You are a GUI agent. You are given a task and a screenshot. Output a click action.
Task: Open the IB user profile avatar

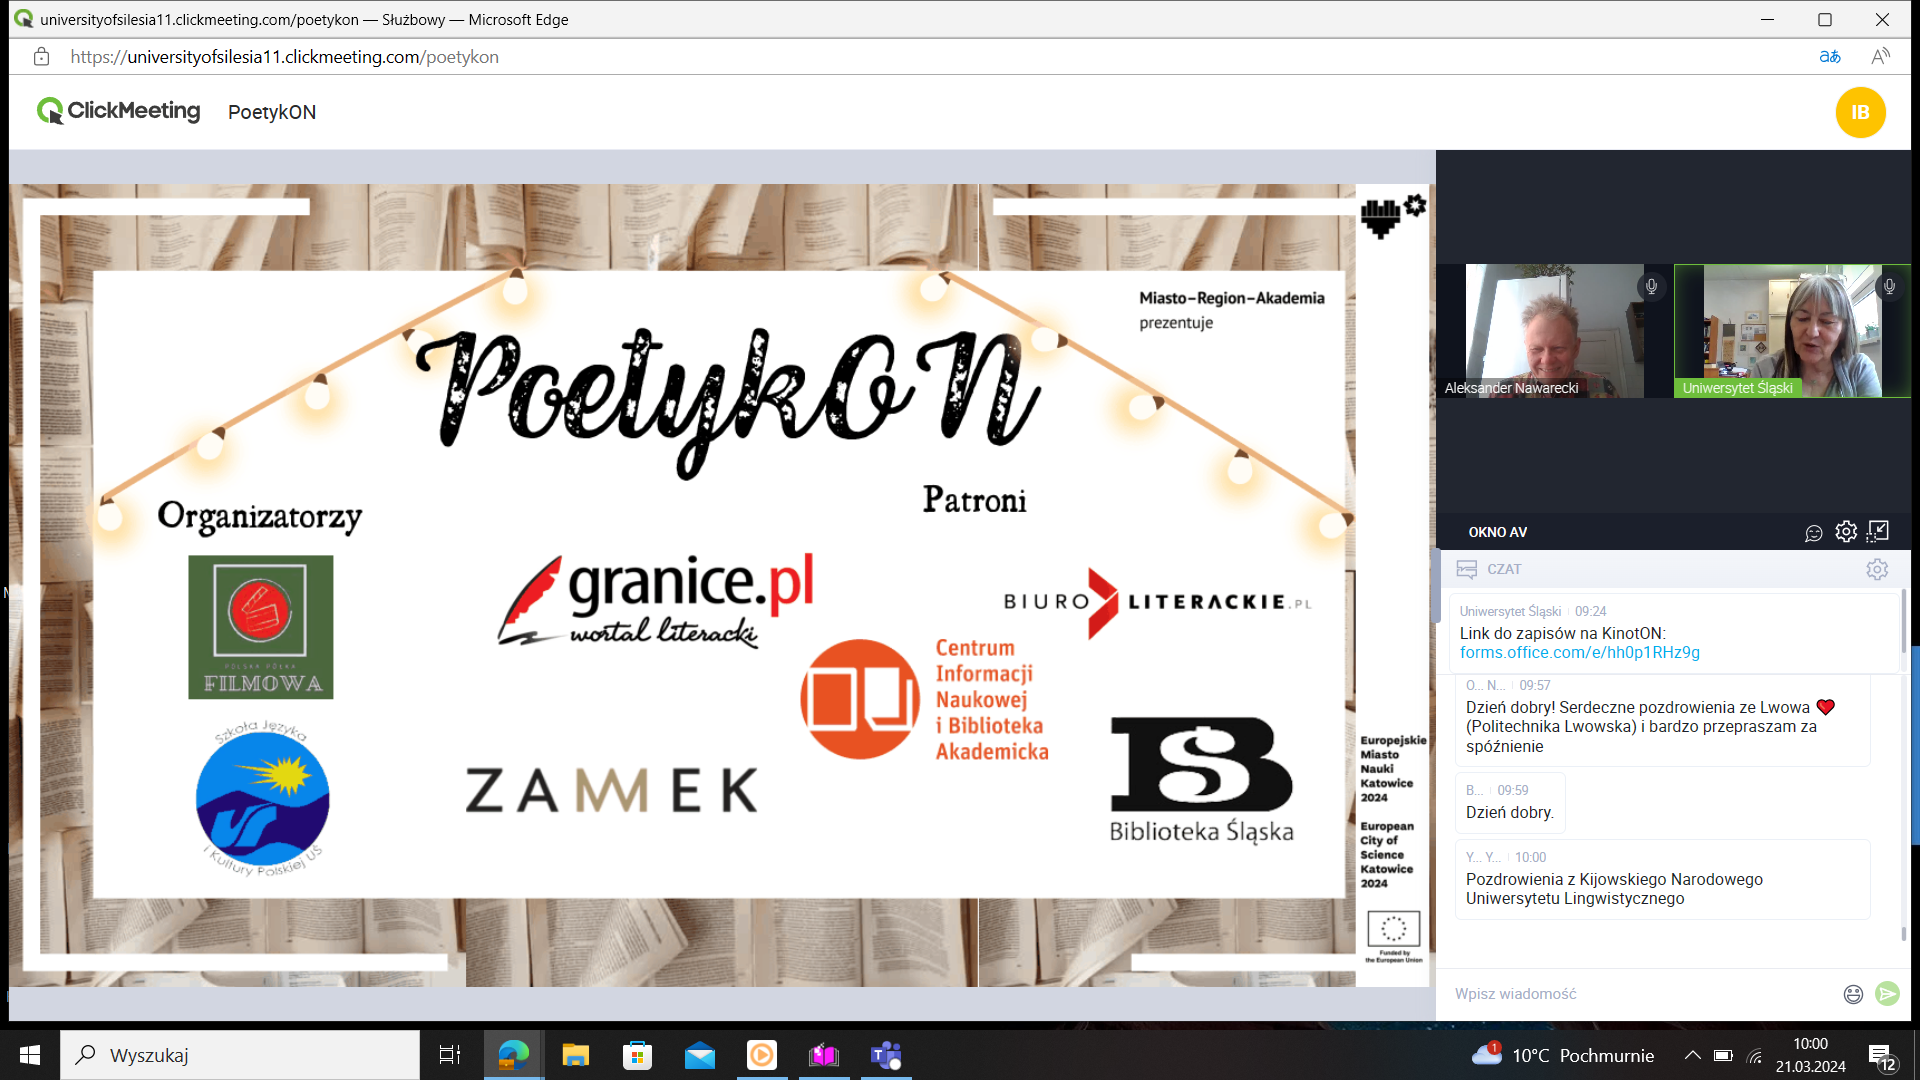1860,112
